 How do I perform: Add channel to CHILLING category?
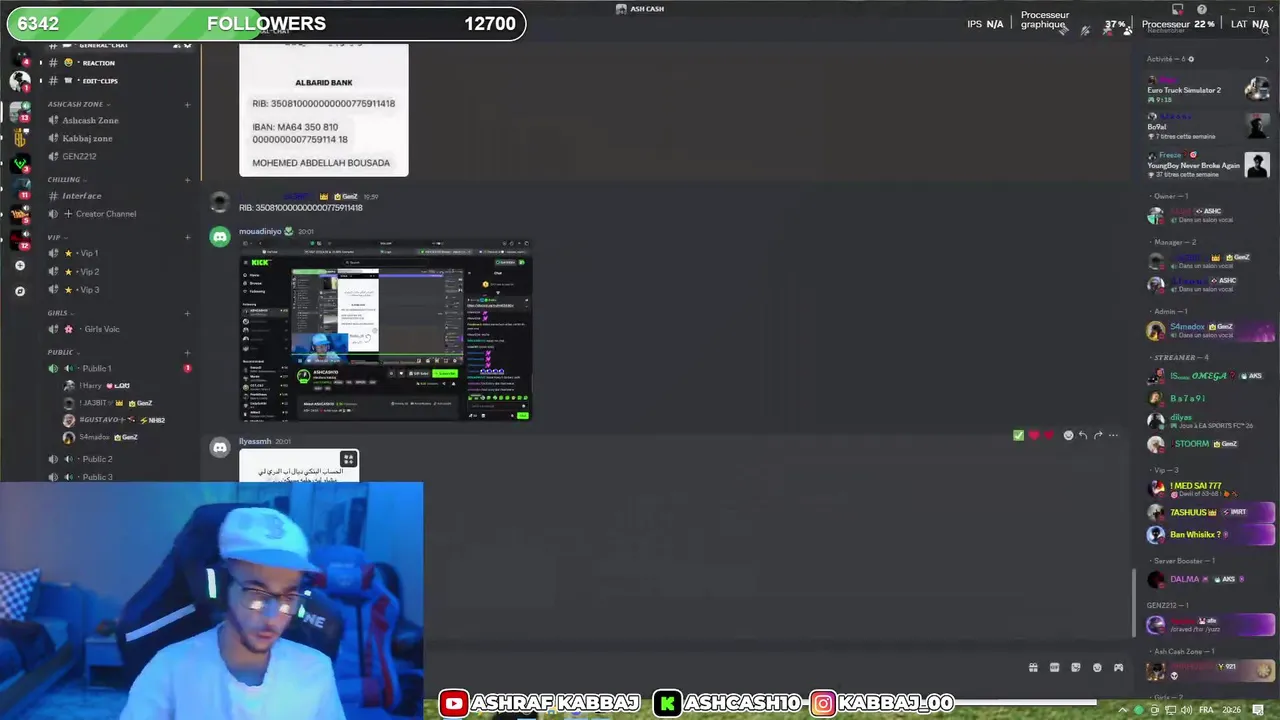point(187,180)
